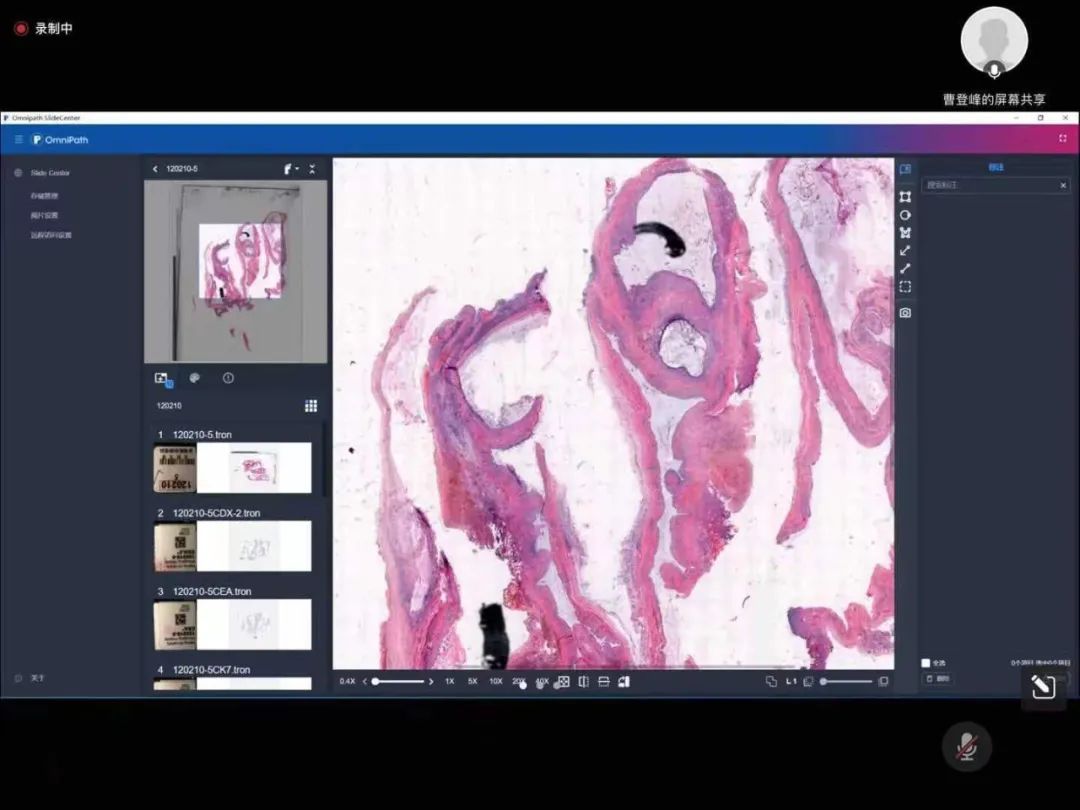The height and width of the screenshot is (810, 1080).
Task: Go back using arrow beside 120210-5
Action: click(155, 169)
